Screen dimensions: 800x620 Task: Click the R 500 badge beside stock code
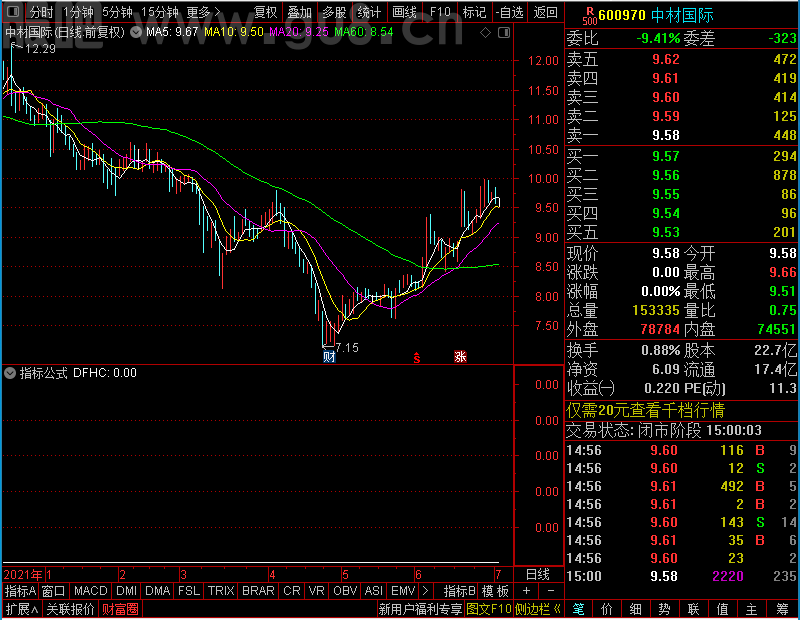point(590,16)
